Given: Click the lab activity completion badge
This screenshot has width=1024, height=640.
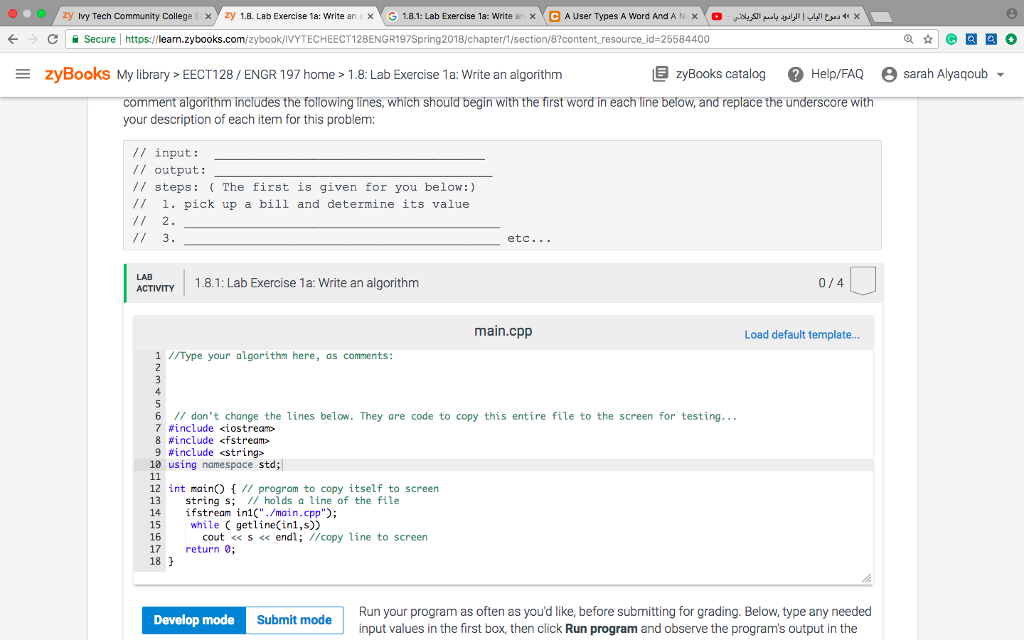Looking at the screenshot, I should [862, 282].
